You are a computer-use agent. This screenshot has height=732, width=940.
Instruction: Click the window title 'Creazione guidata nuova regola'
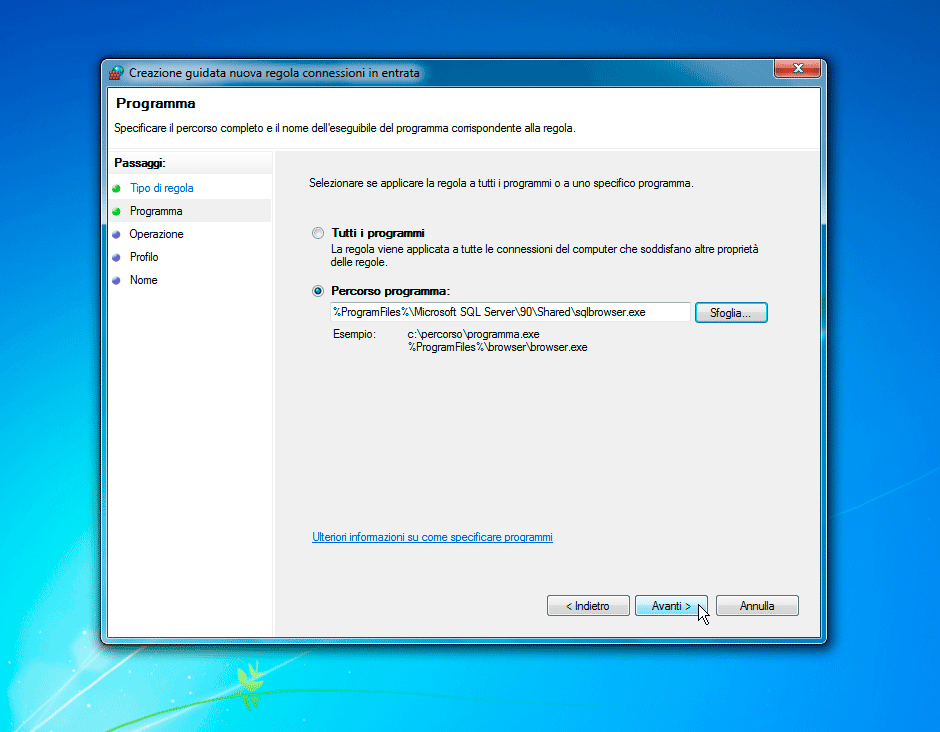[274, 73]
